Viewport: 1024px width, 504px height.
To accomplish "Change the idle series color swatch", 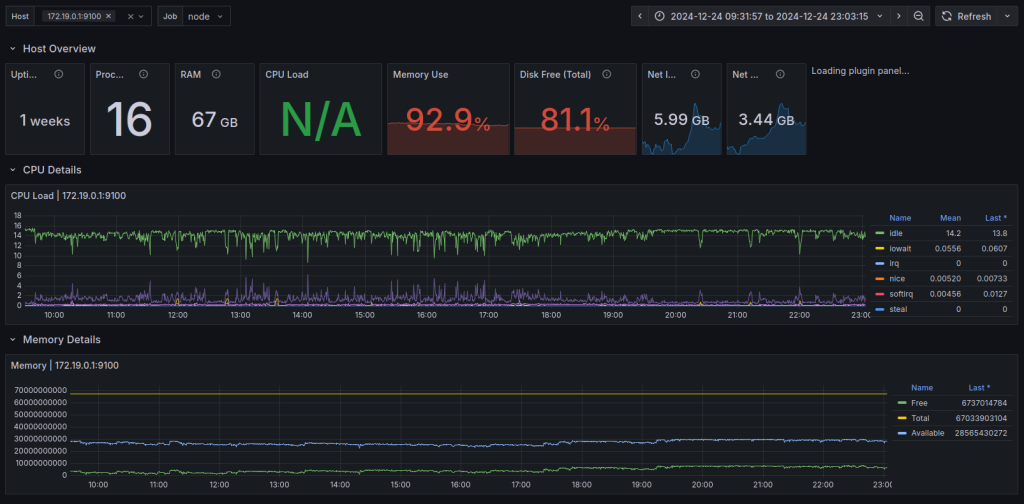I will click(880, 233).
